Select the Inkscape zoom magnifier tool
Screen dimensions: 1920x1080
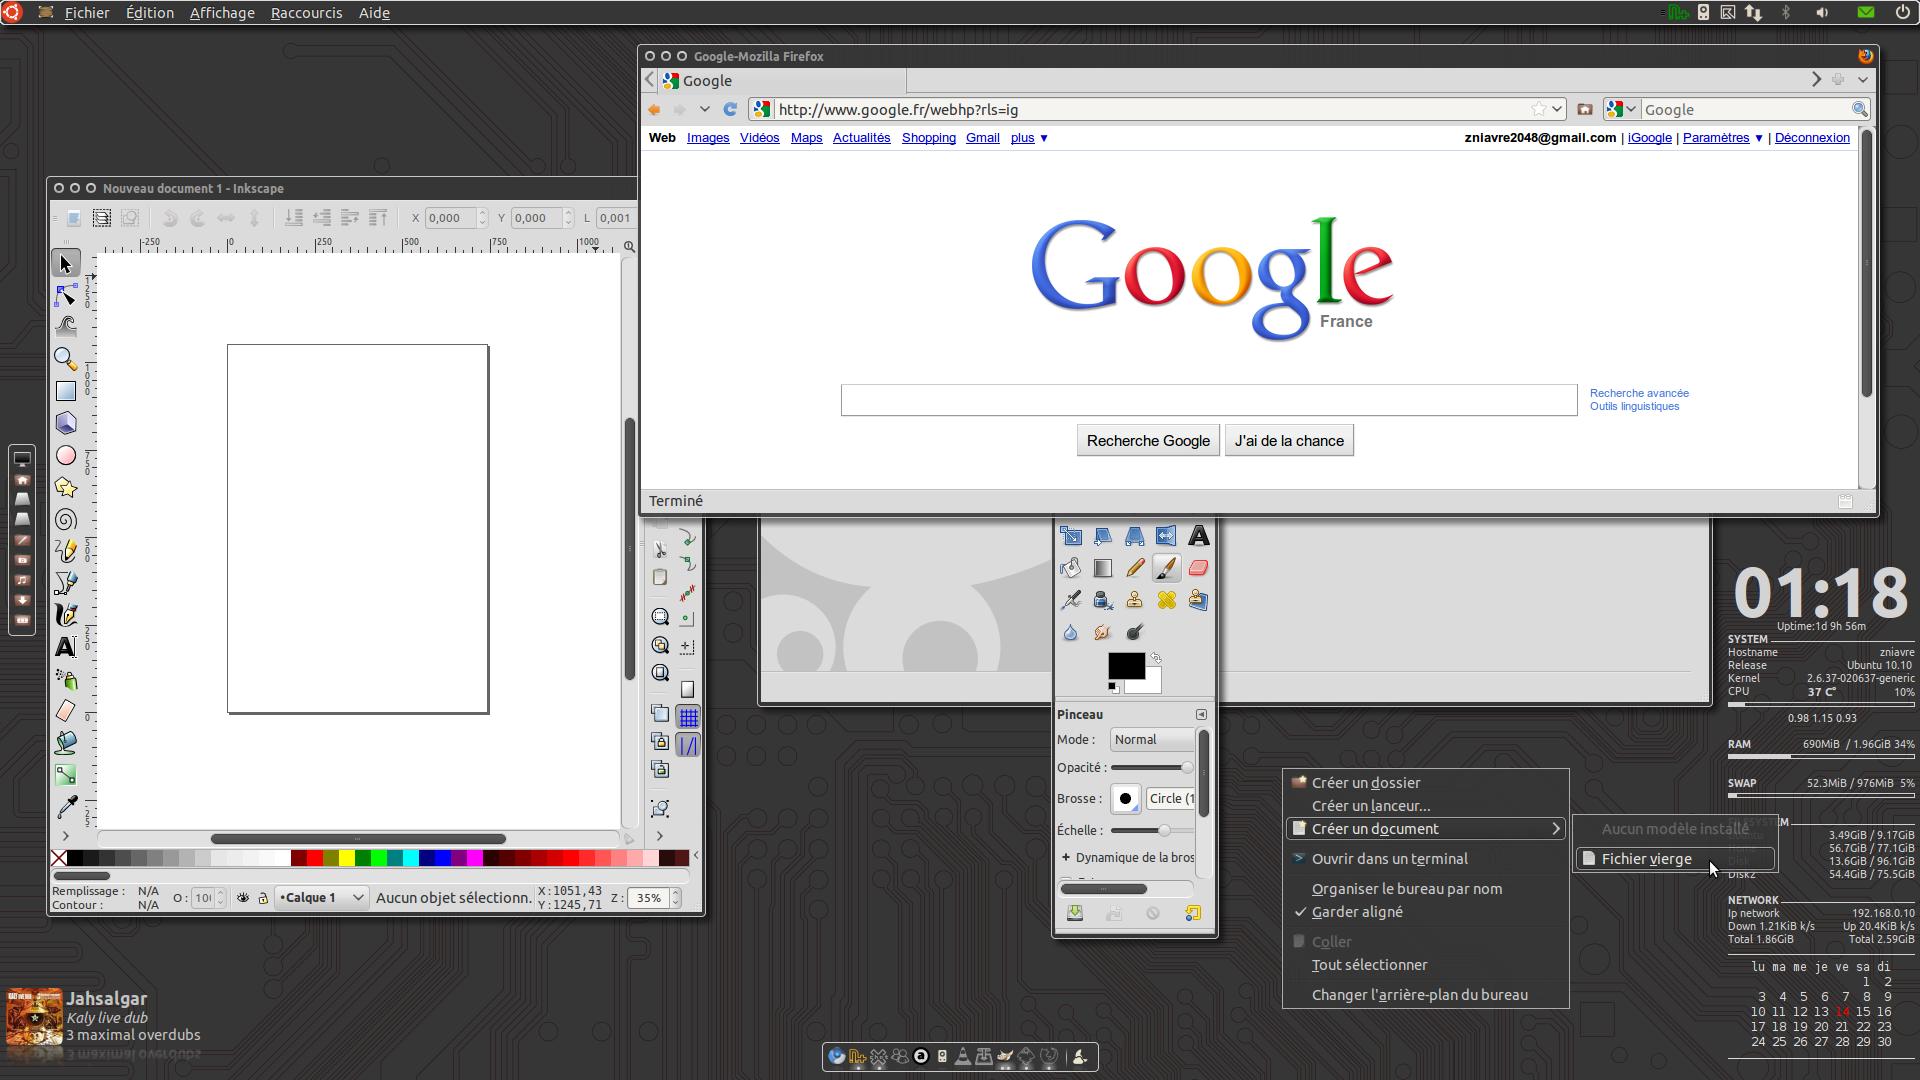click(x=66, y=359)
